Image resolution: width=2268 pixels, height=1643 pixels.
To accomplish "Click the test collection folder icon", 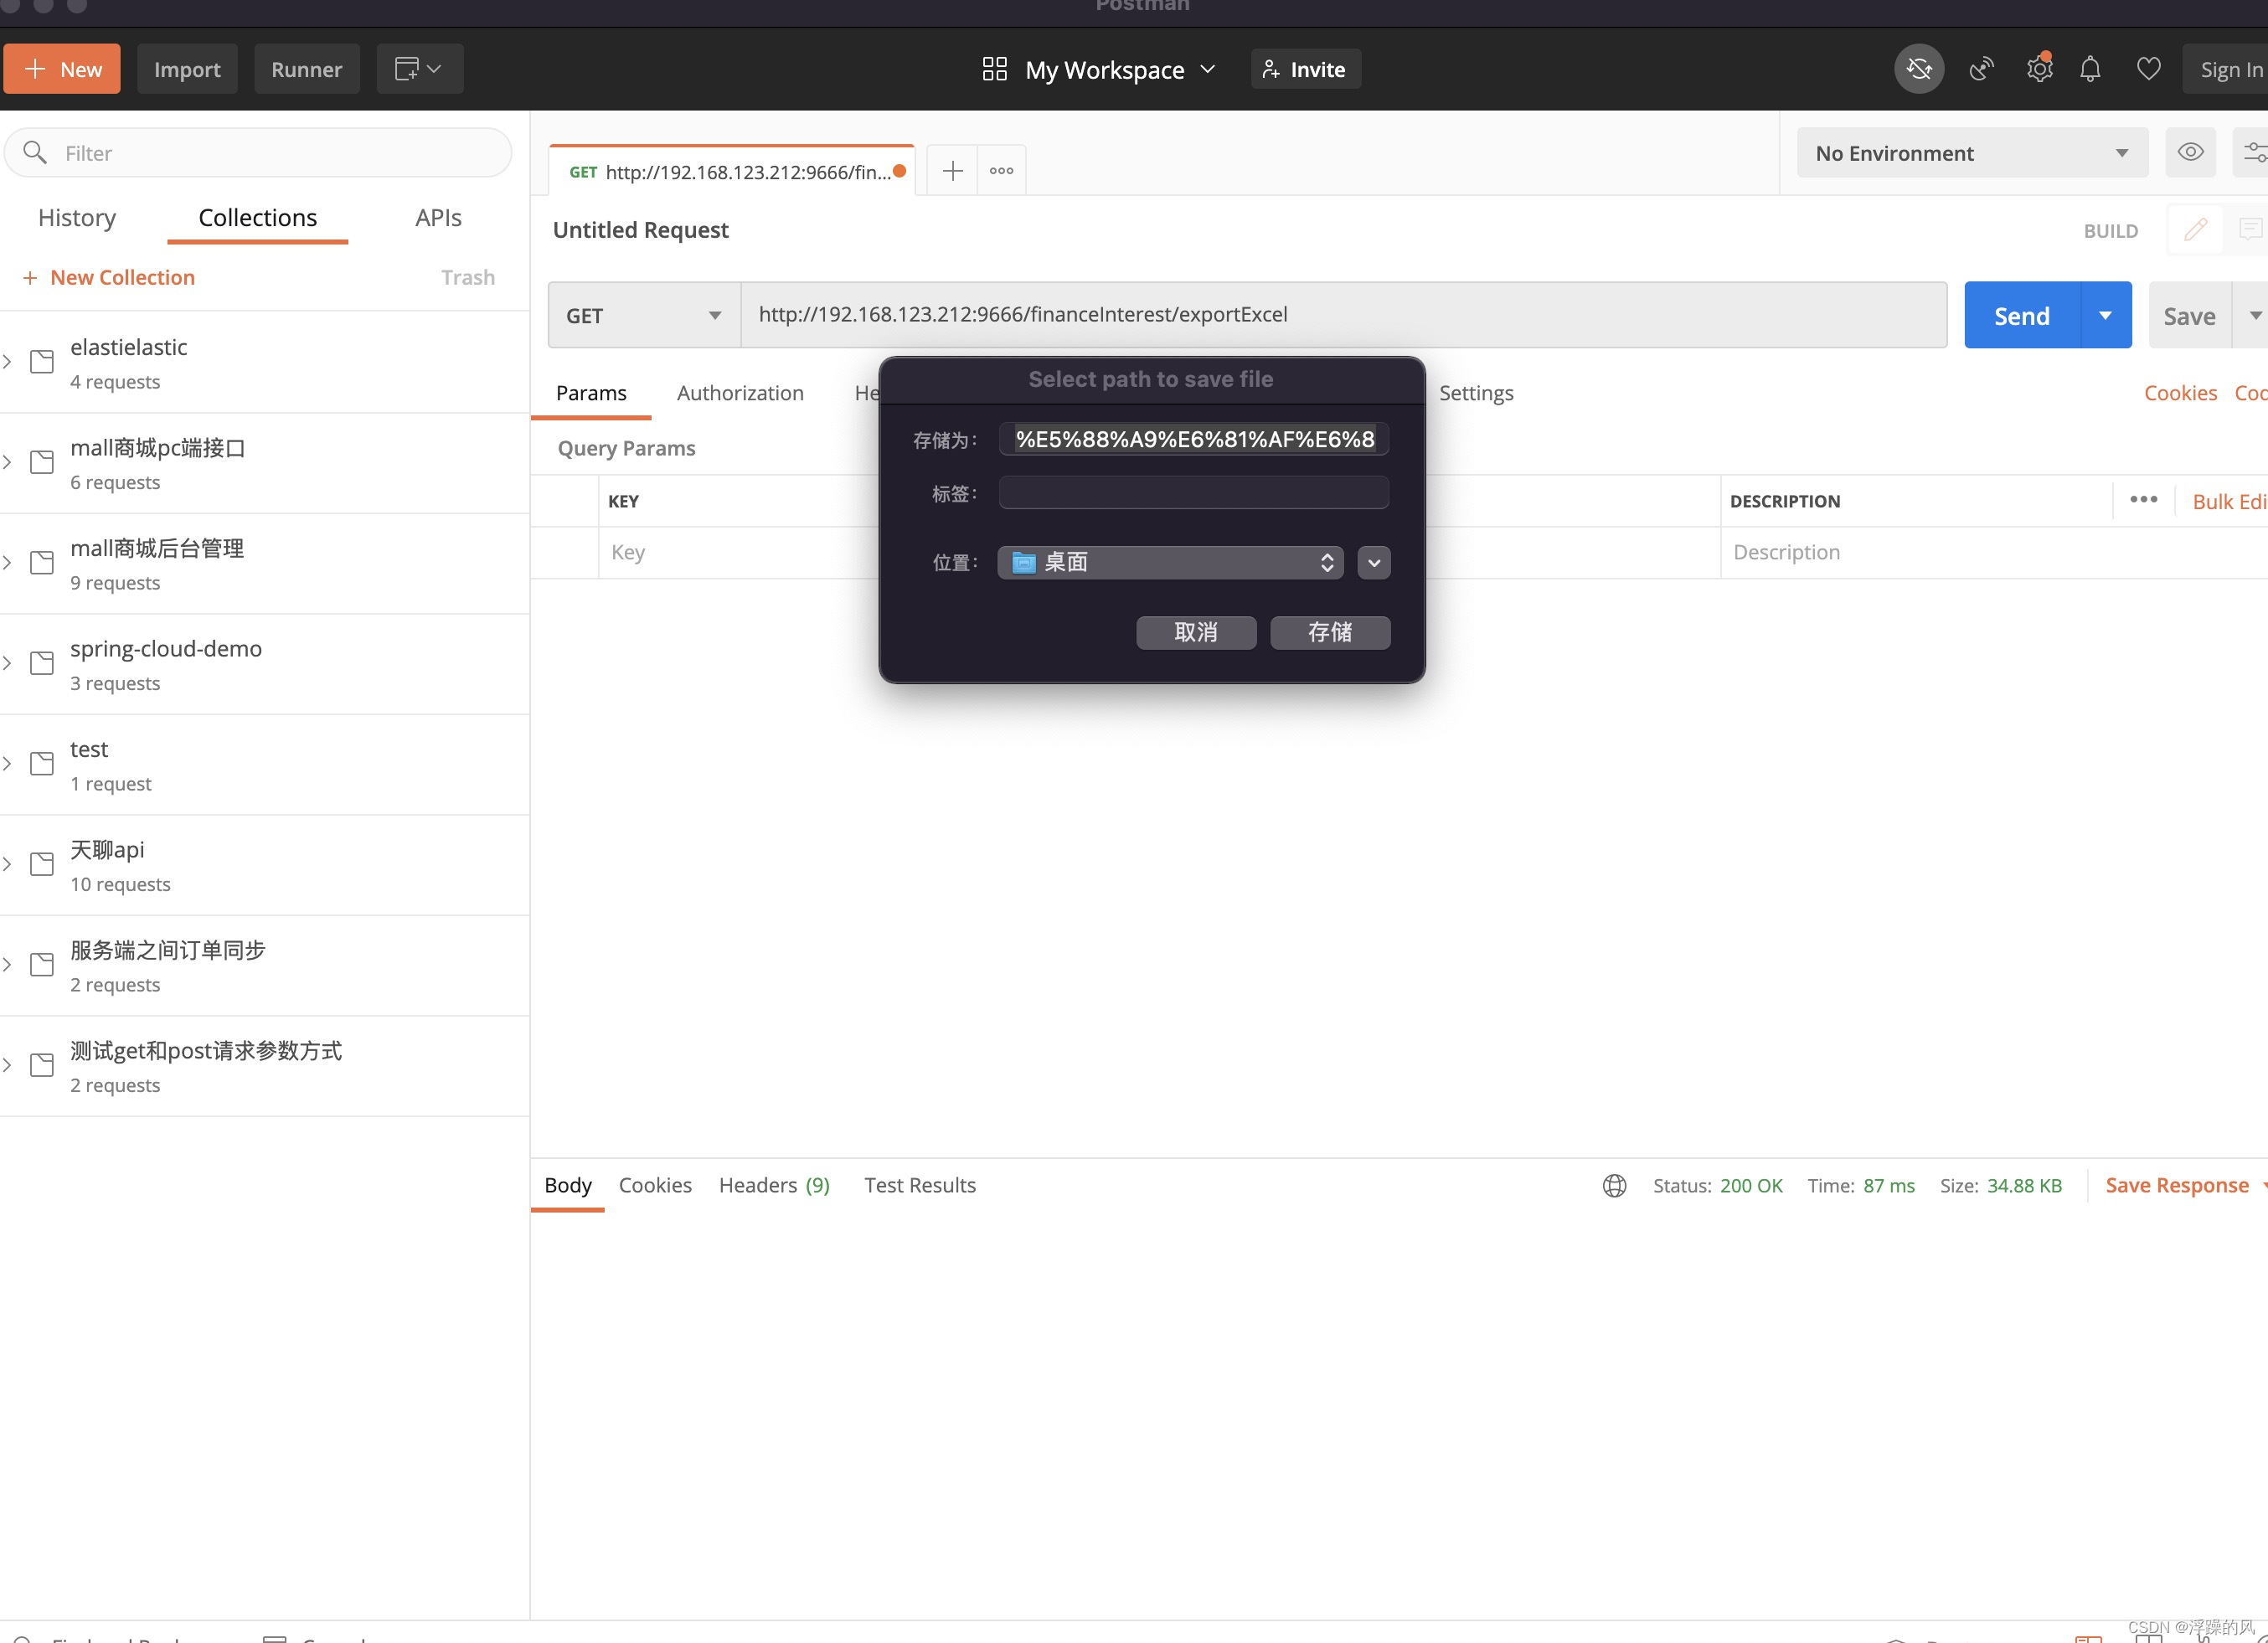I will pyautogui.click(x=42, y=763).
